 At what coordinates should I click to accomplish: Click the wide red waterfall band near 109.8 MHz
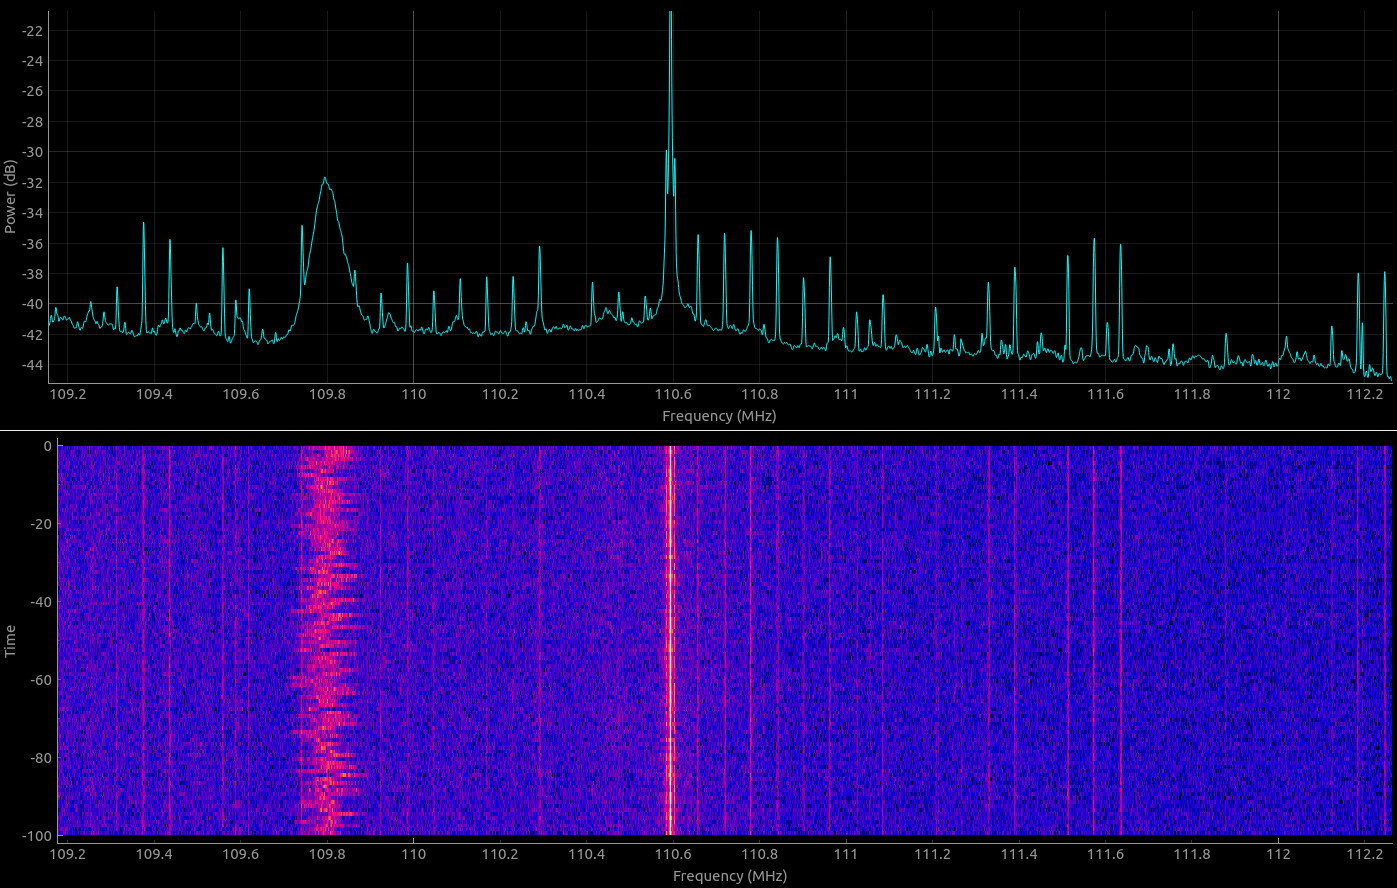click(x=327, y=640)
